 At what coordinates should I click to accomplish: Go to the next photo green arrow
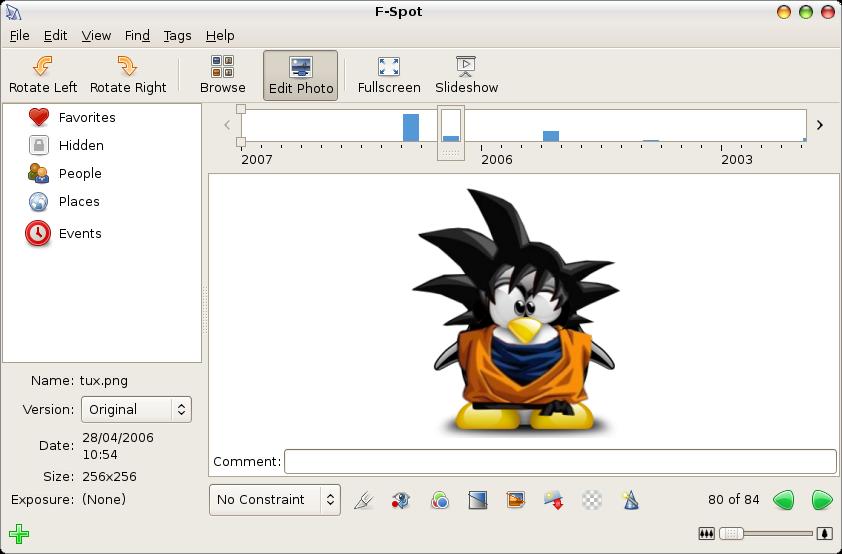tap(822, 500)
